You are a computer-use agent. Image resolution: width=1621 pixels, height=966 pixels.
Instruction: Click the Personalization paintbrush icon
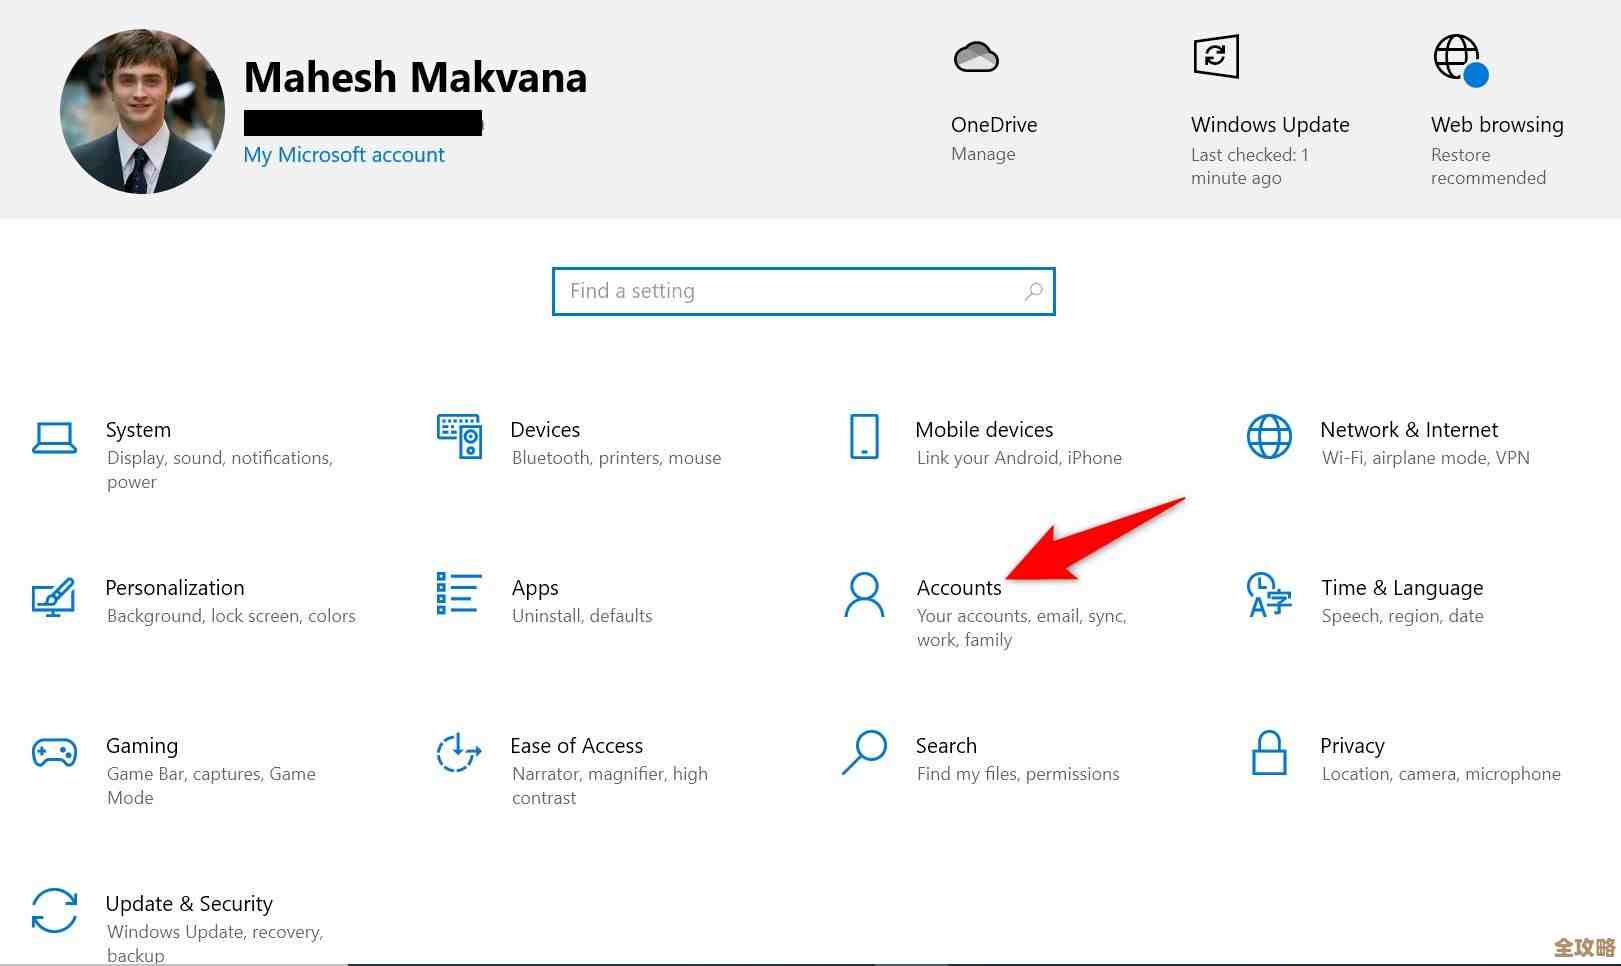54,596
